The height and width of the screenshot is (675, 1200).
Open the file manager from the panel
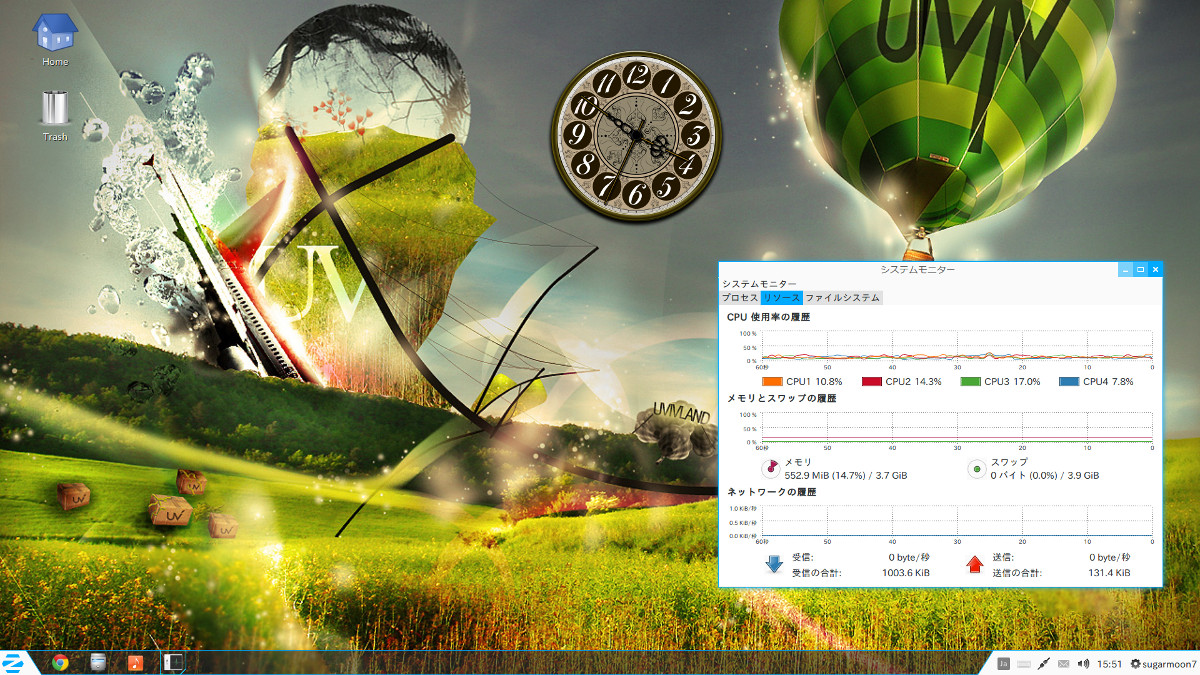tap(97, 662)
